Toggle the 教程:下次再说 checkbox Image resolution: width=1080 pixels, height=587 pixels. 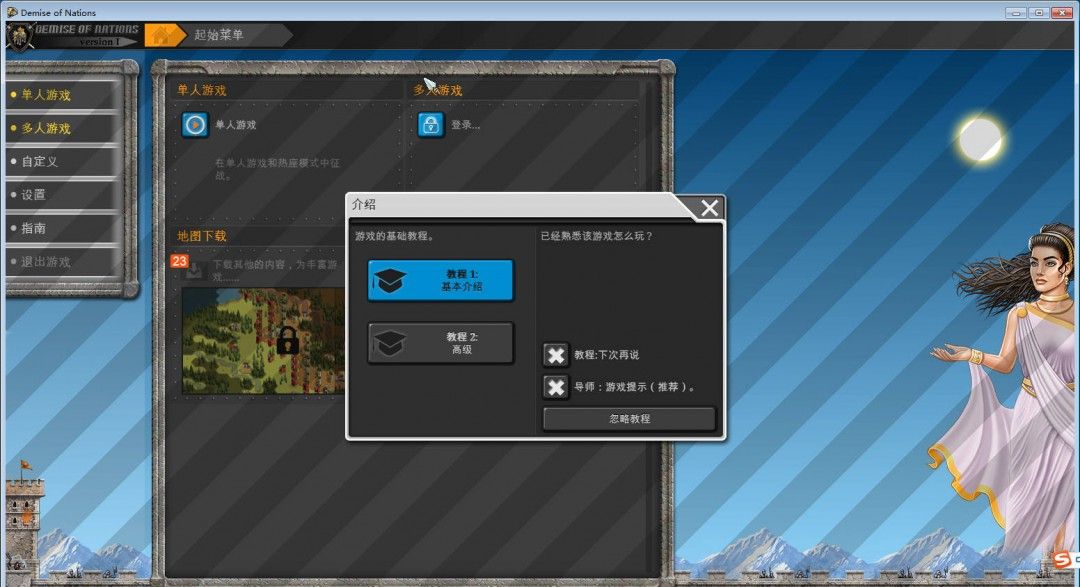click(x=555, y=355)
